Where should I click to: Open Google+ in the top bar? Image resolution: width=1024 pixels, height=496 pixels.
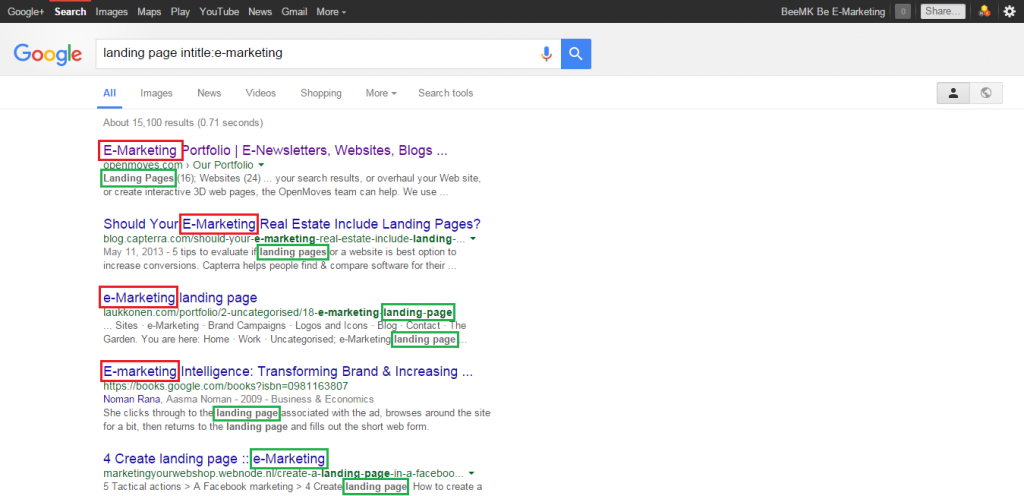click(x=26, y=12)
